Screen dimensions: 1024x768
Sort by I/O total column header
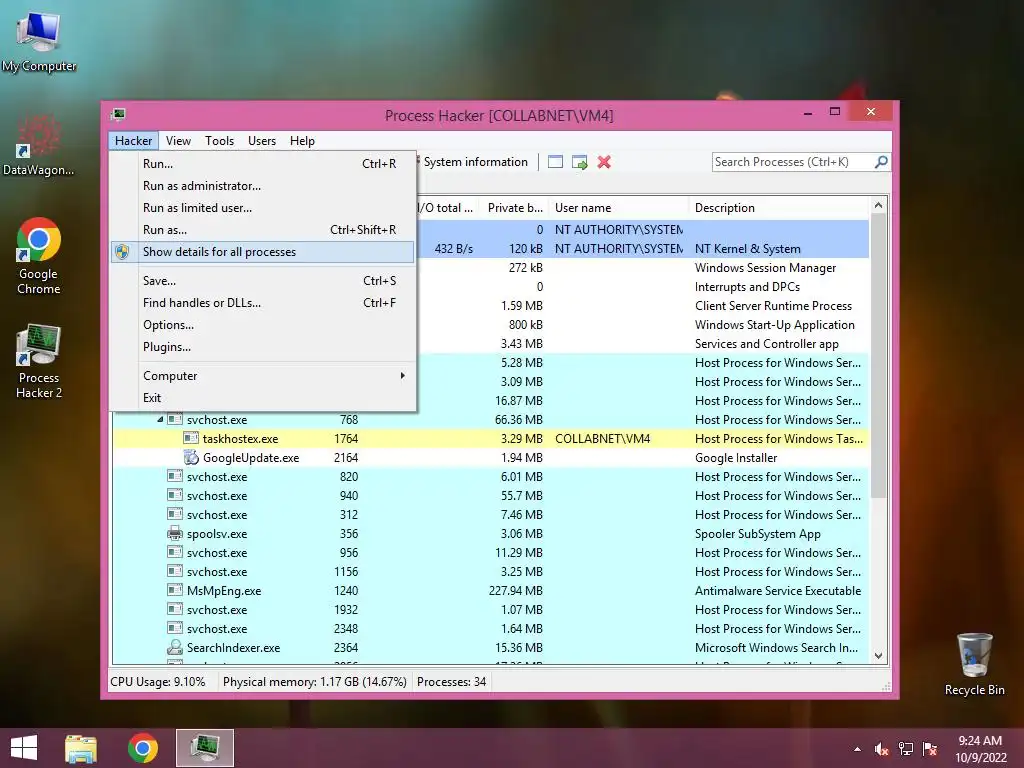click(x=446, y=208)
